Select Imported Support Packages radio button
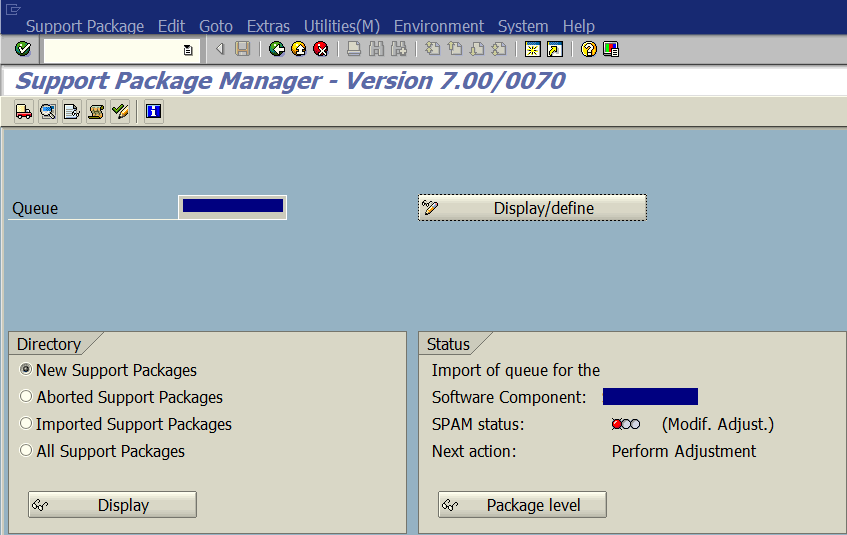This screenshot has height=535, width=847. [25, 423]
